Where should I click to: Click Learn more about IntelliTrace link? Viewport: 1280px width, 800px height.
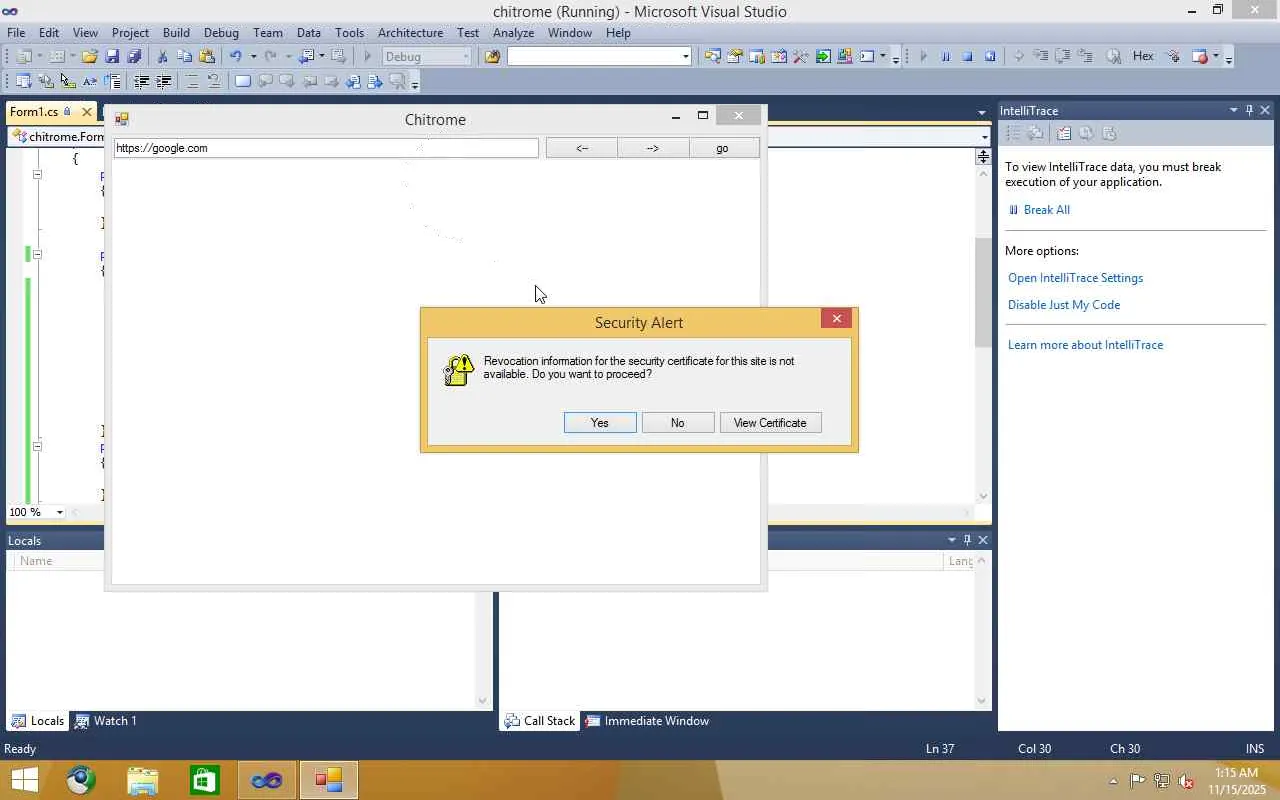tap(1085, 345)
